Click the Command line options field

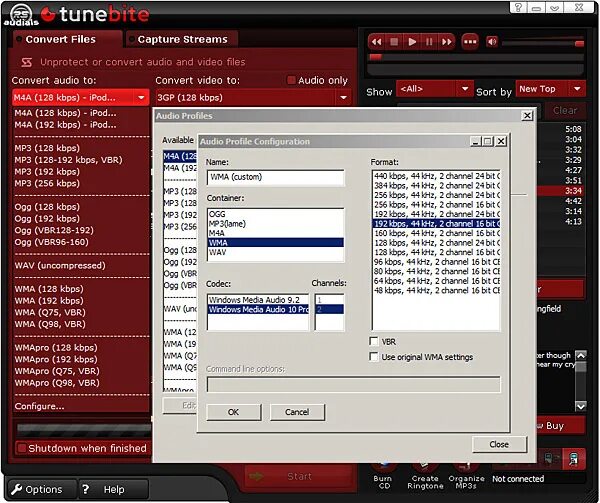(x=354, y=385)
